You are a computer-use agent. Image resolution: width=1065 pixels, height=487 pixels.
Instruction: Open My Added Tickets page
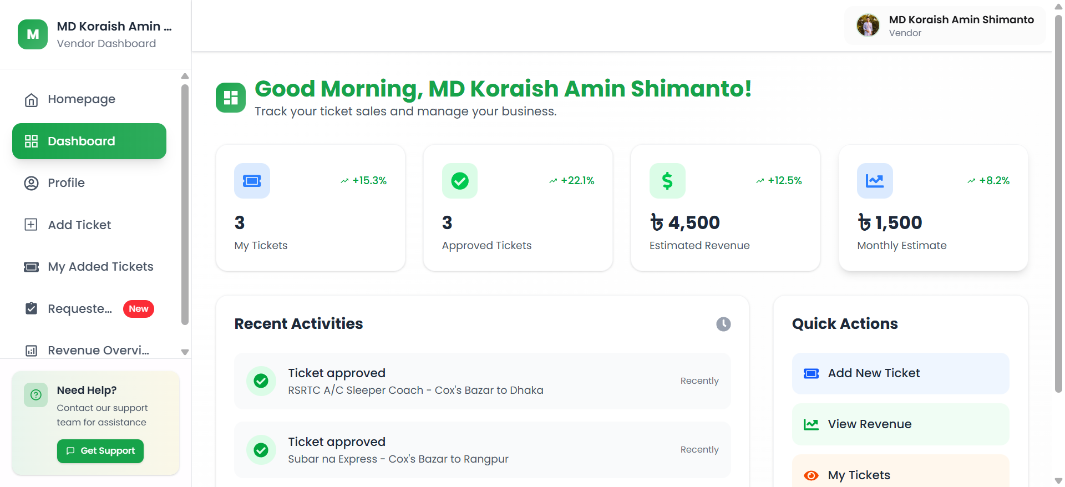tap(100, 267)
